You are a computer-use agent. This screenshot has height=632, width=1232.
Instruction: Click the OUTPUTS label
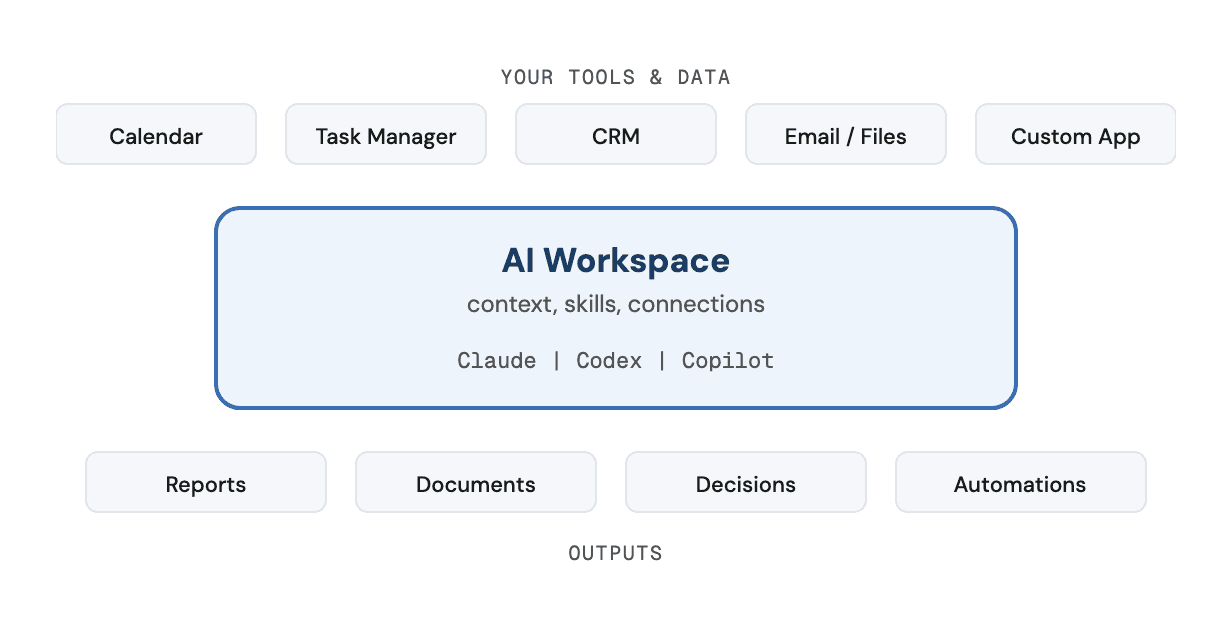pos(616,553)
